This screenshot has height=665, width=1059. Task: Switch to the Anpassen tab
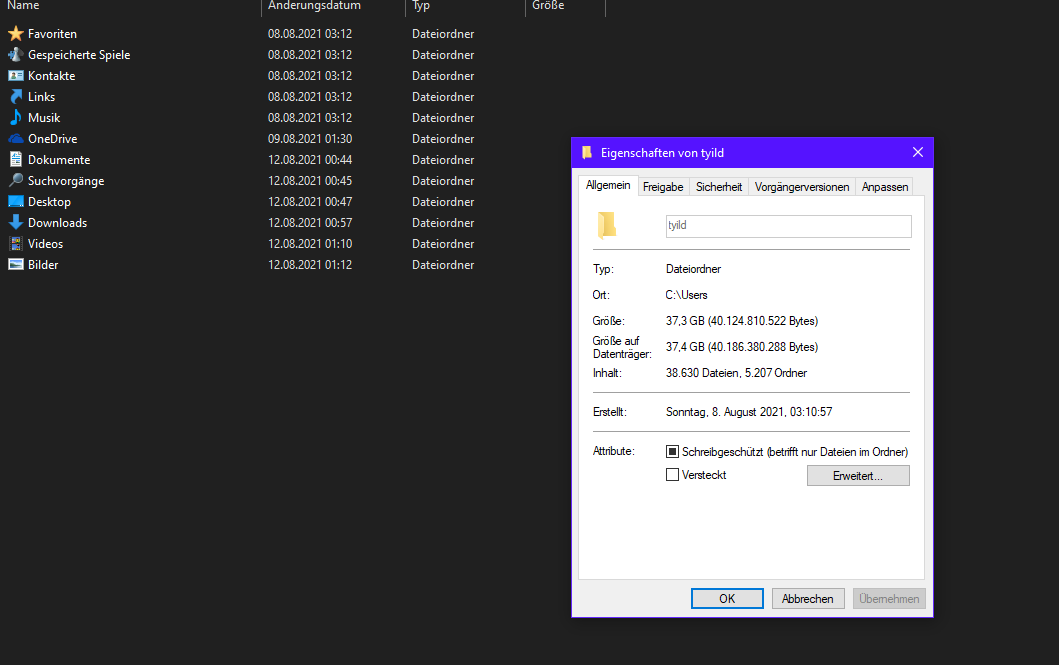pos(885,187)
